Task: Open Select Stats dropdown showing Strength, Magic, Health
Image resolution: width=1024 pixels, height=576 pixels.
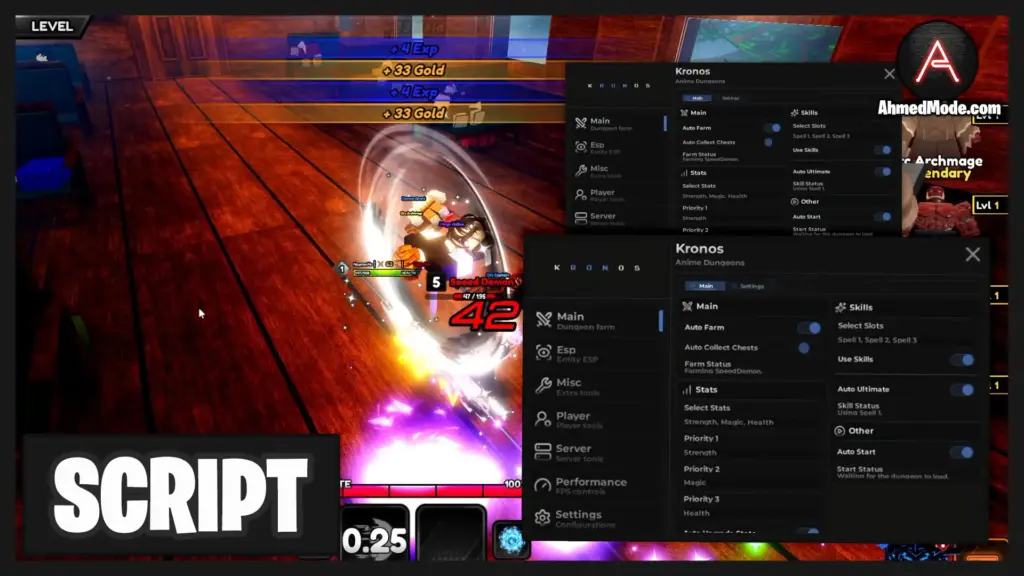Action: 750,415
